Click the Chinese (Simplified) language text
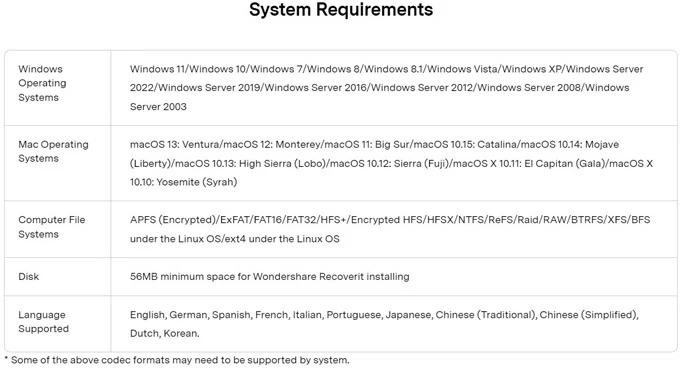Viewport: 680px width, 368px height. click(588, 315)
